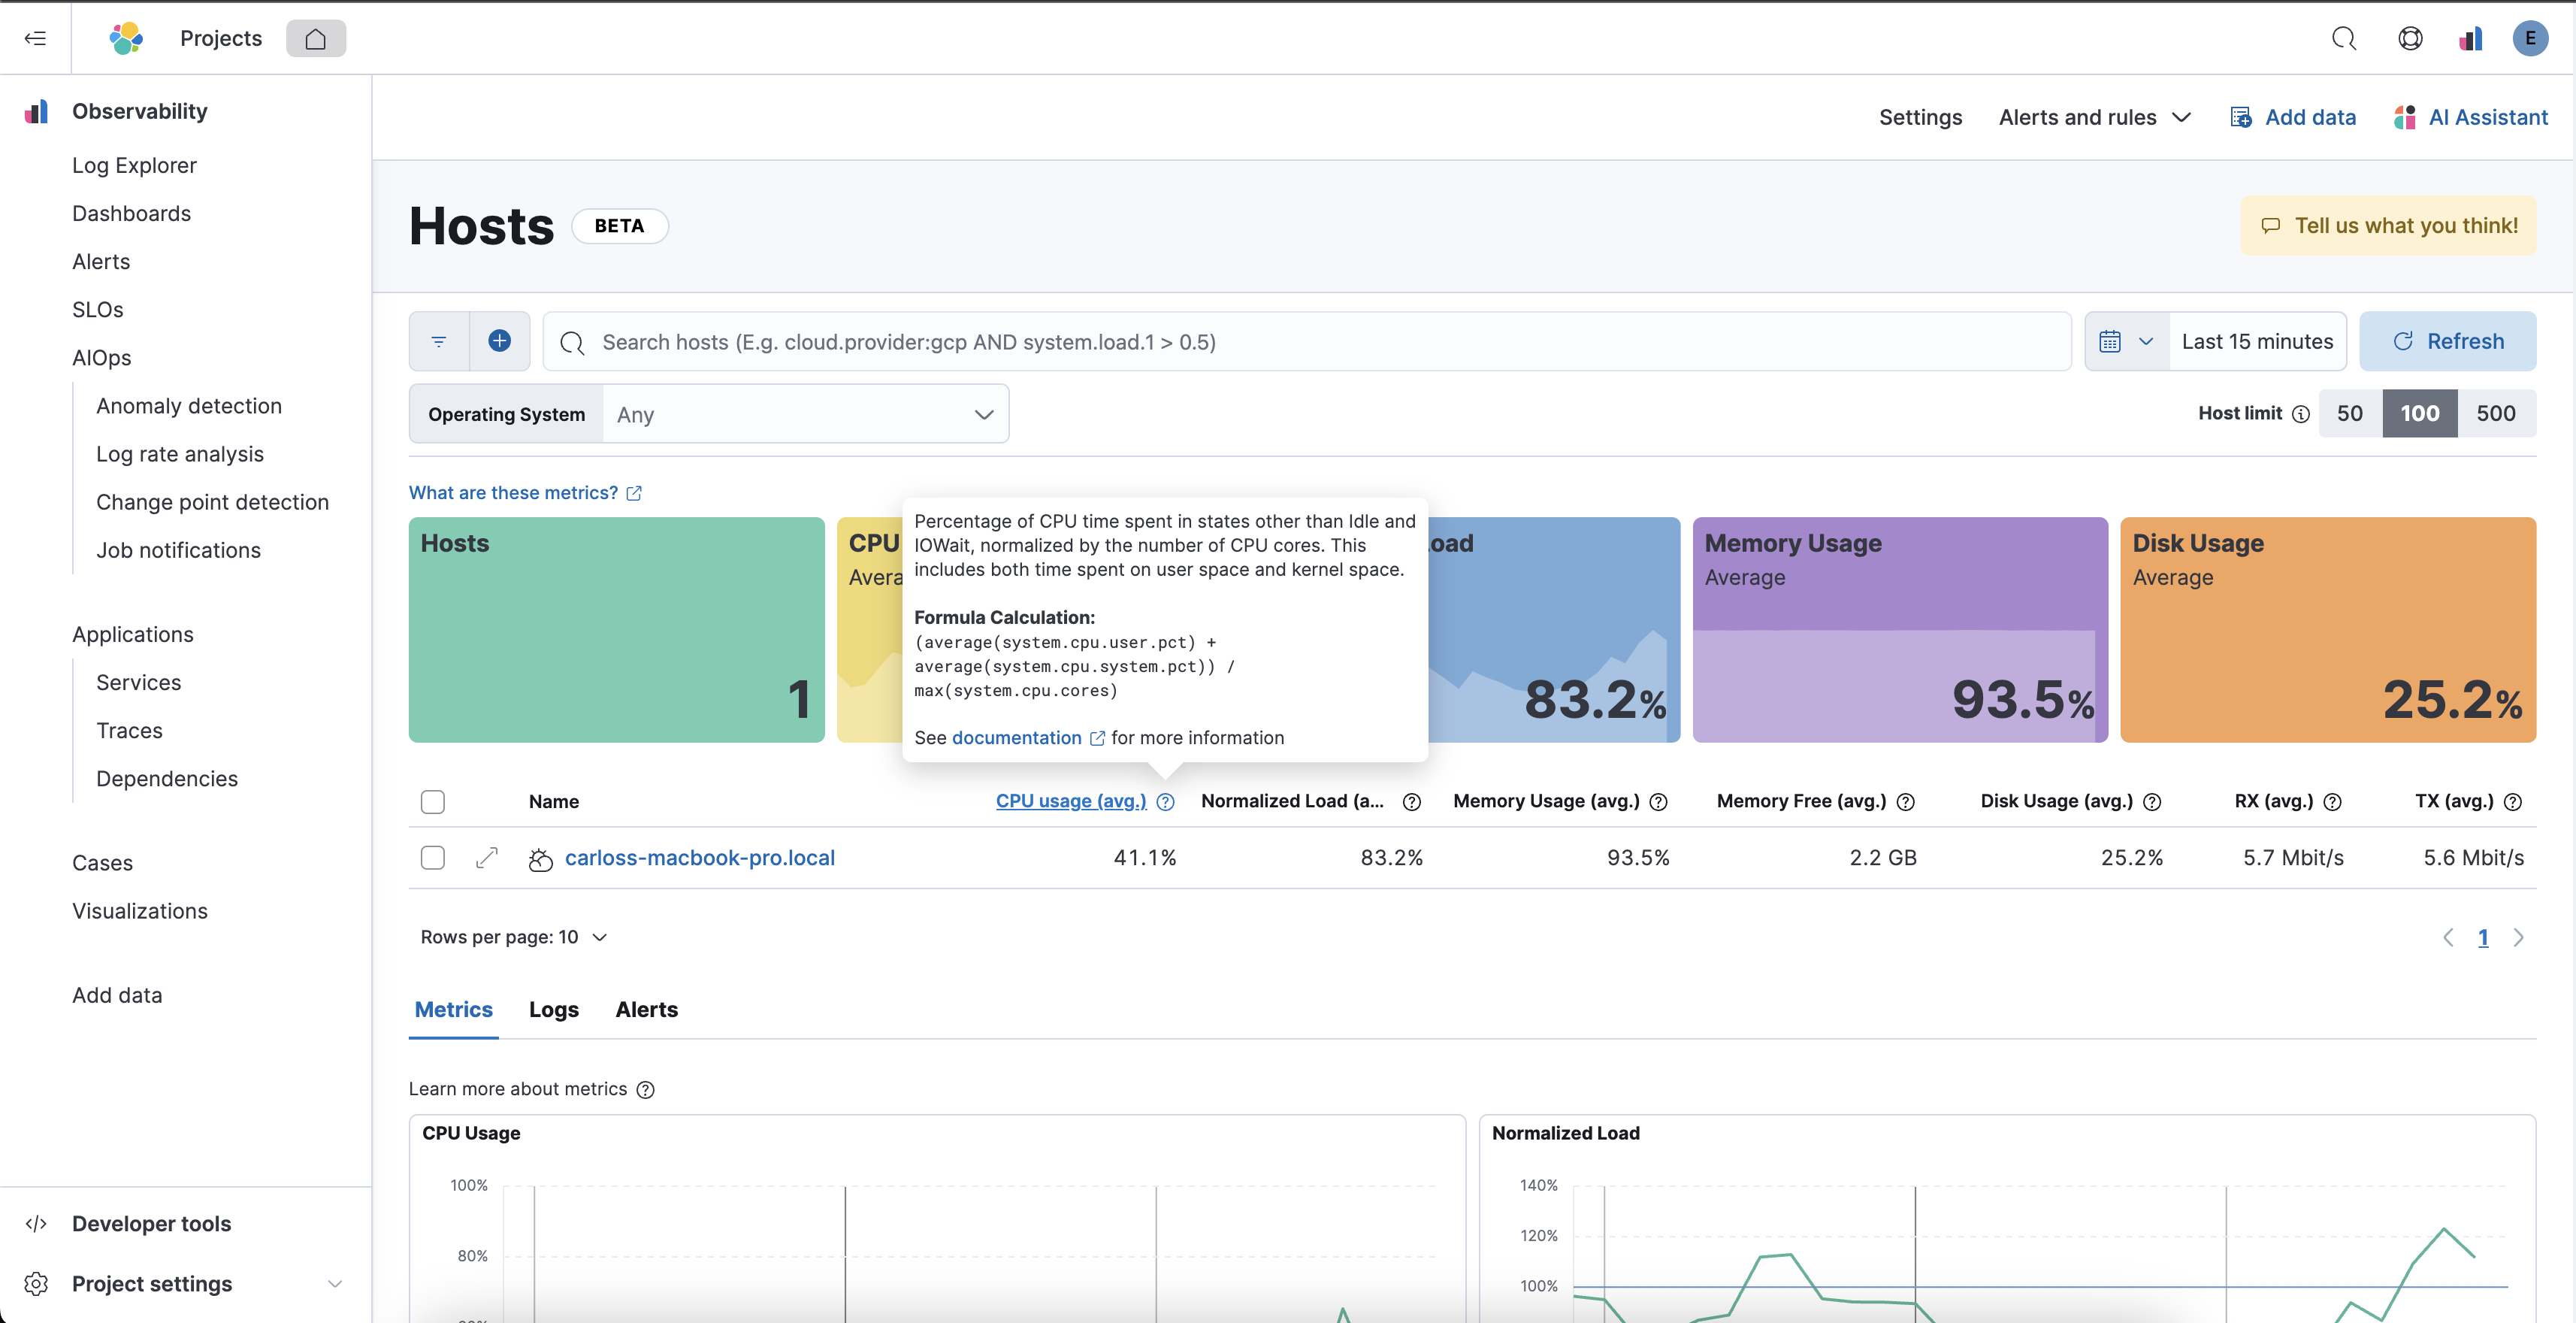The image size is (2576, 1323).
Task: Show Memory Usage column help tooltip
Action: click(x=1658, y=802)
